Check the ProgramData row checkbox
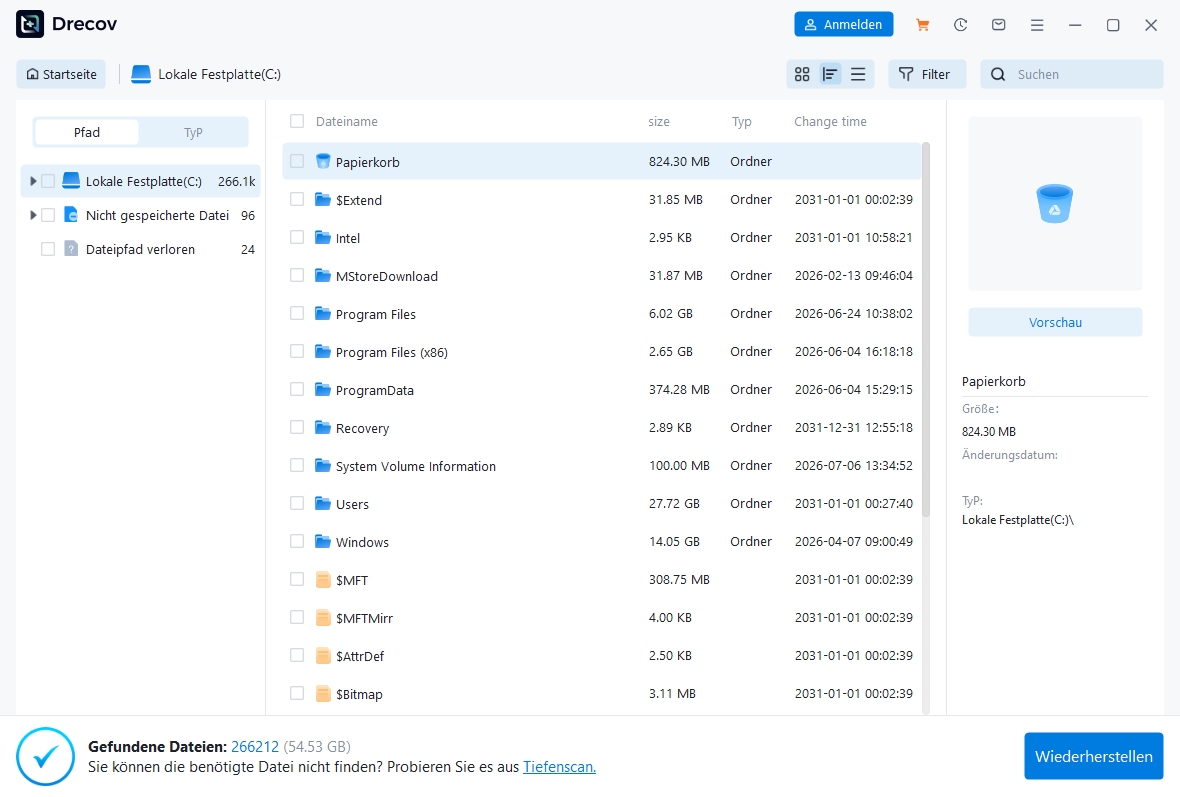The height and width of the screenshot is (797, 1180). (x=297, y=389)
